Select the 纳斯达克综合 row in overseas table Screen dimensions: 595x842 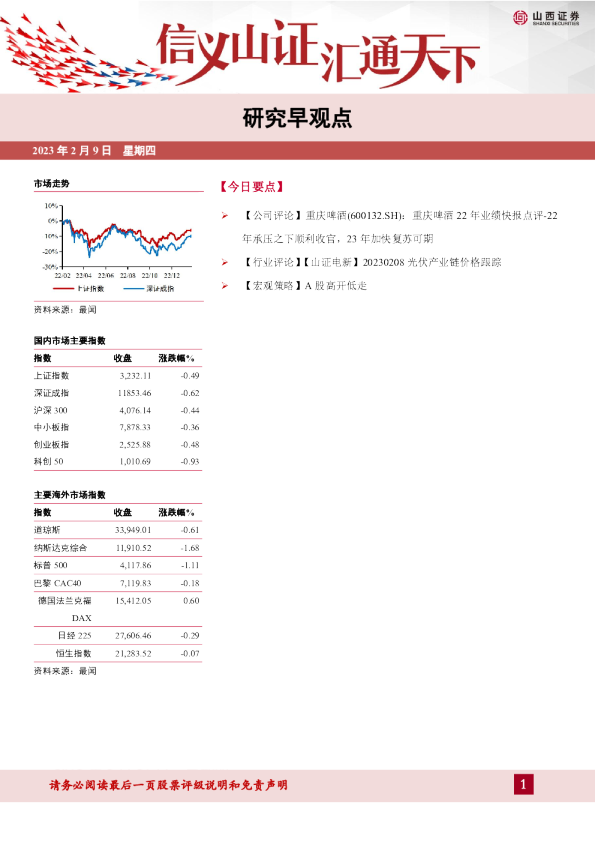coord(118,548)
